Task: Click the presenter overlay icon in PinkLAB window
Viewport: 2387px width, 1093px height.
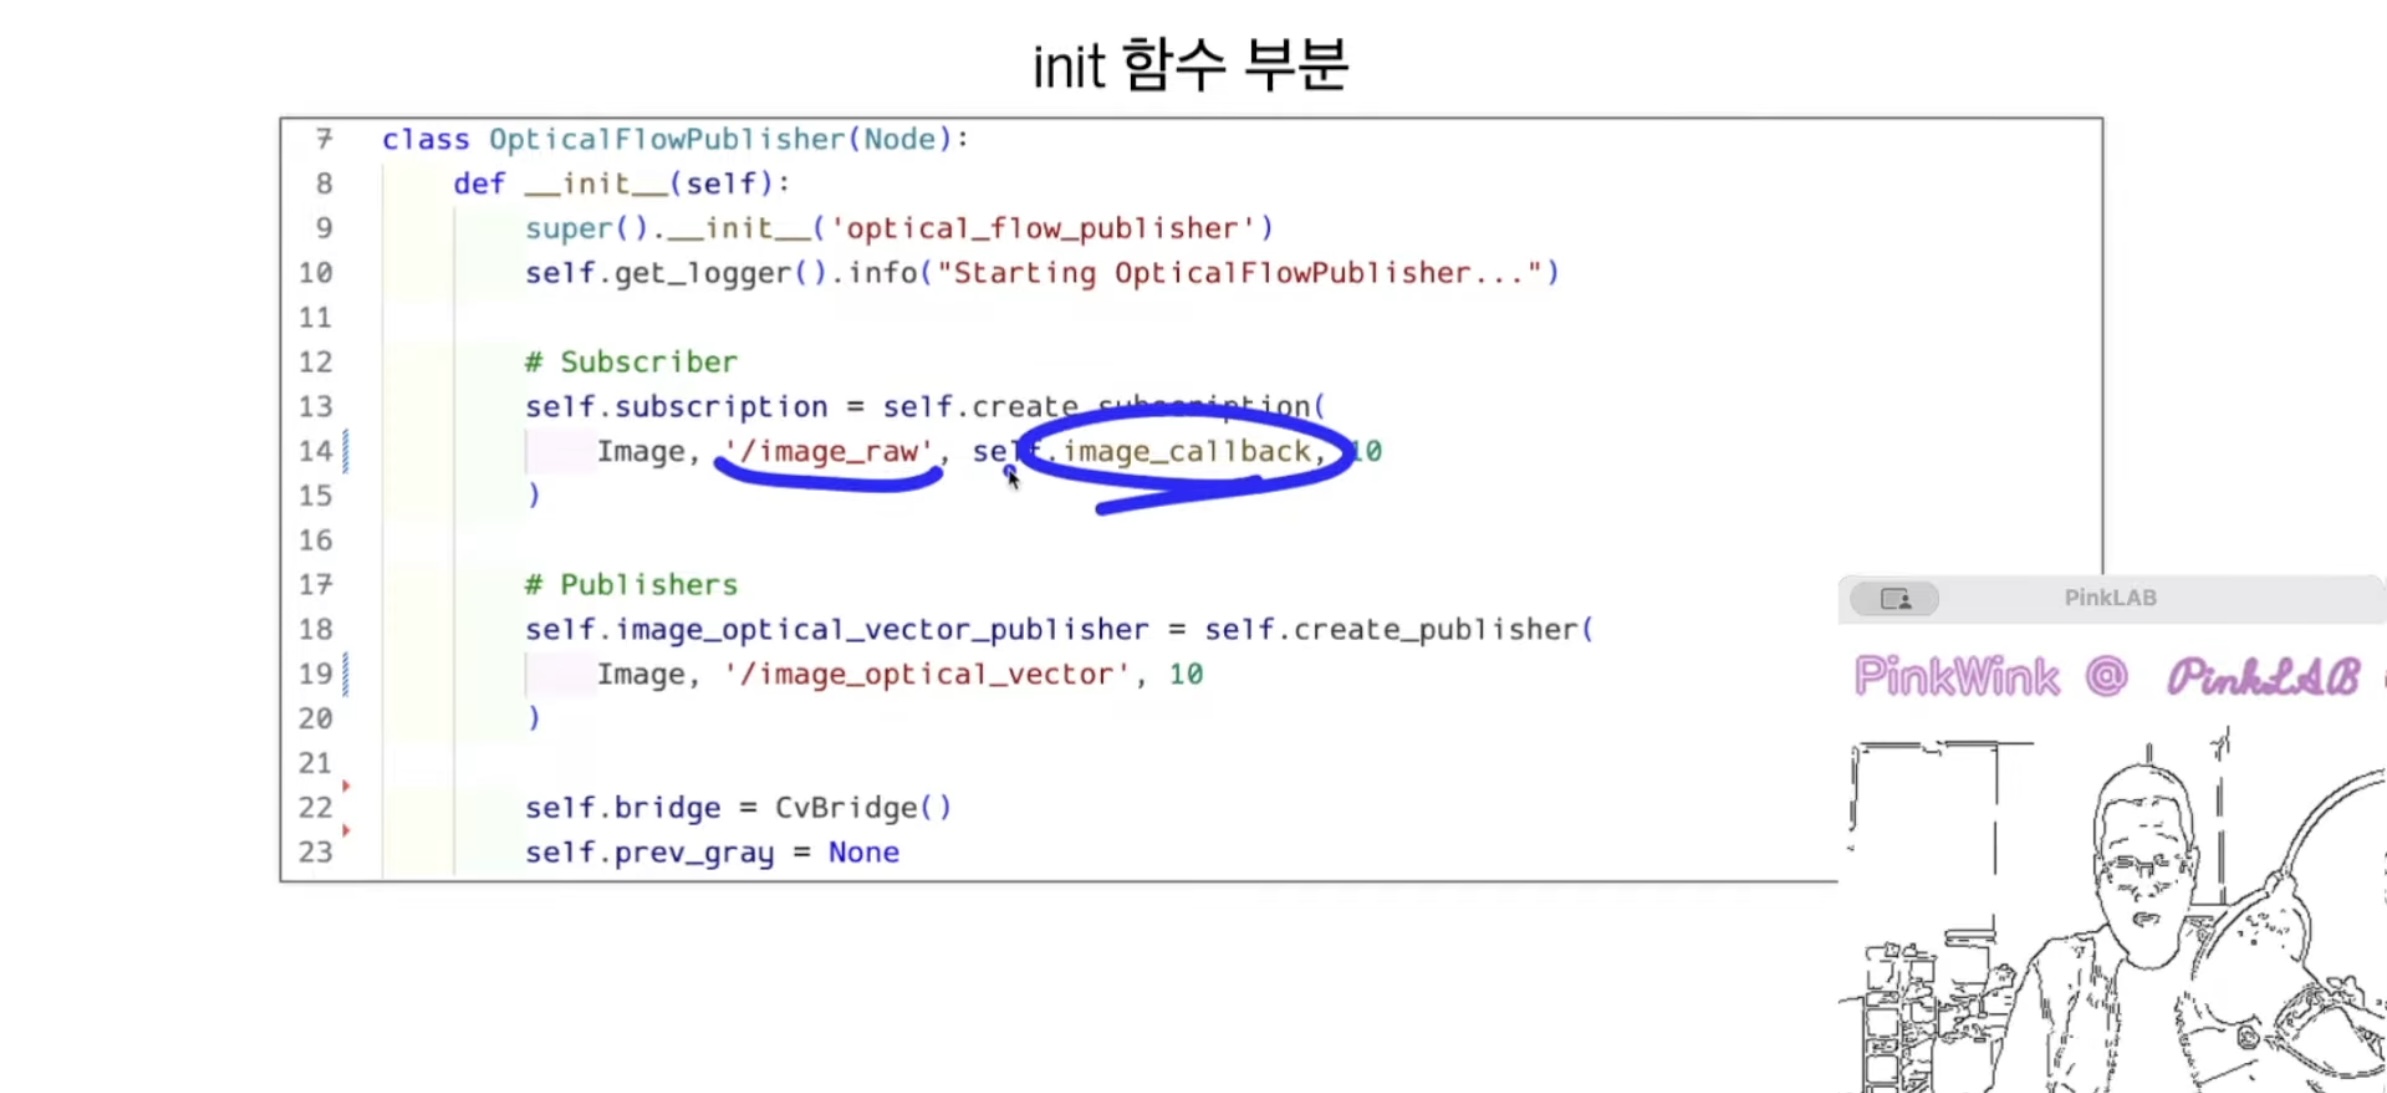Action: click(x=1895, y=599)
